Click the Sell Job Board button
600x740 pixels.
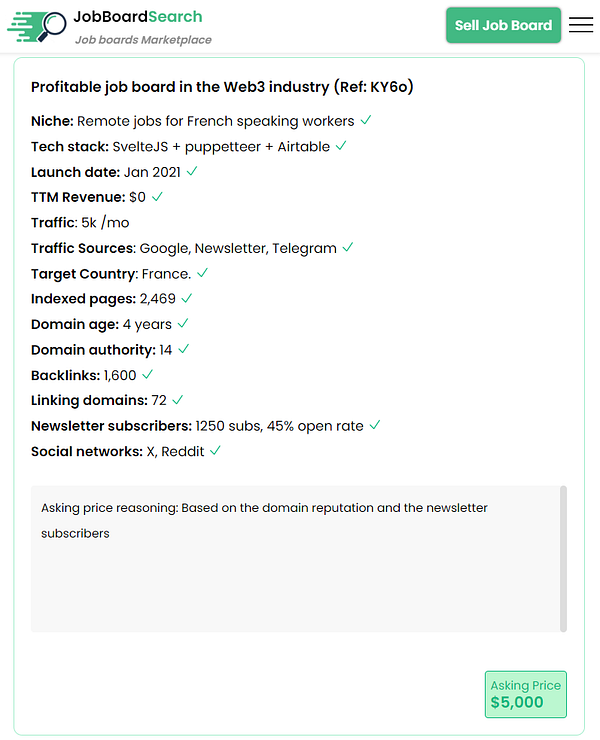pyautogui.click(x=503, y=26)
